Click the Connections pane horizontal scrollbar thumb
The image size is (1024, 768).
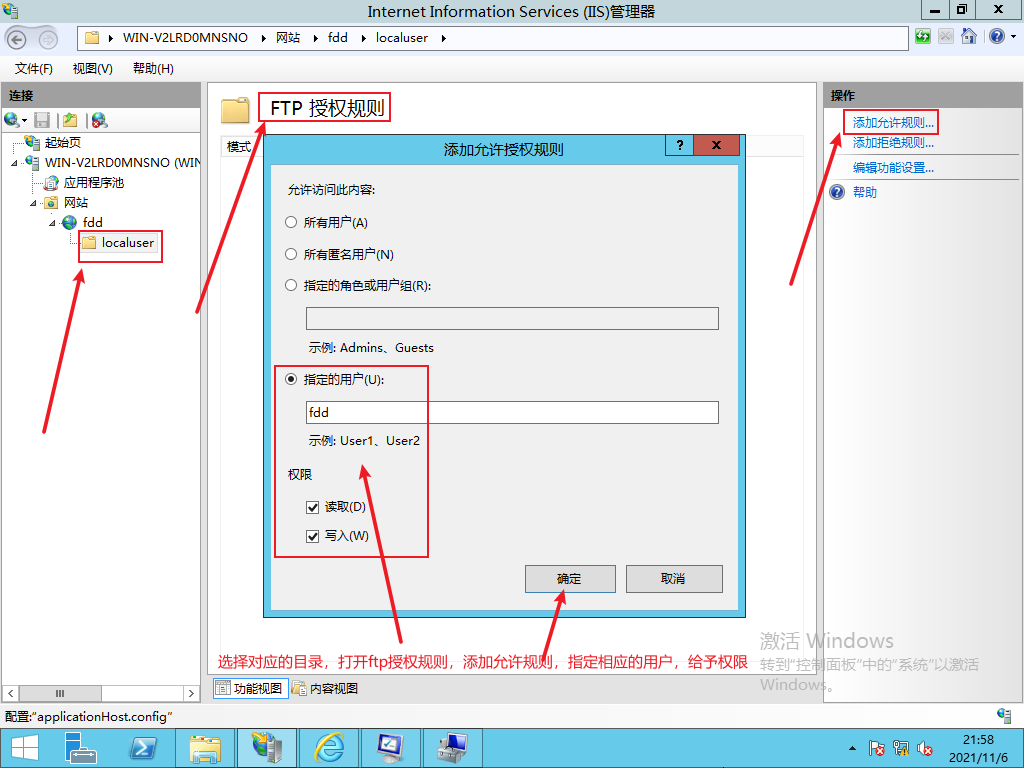[x=59, y=694]
